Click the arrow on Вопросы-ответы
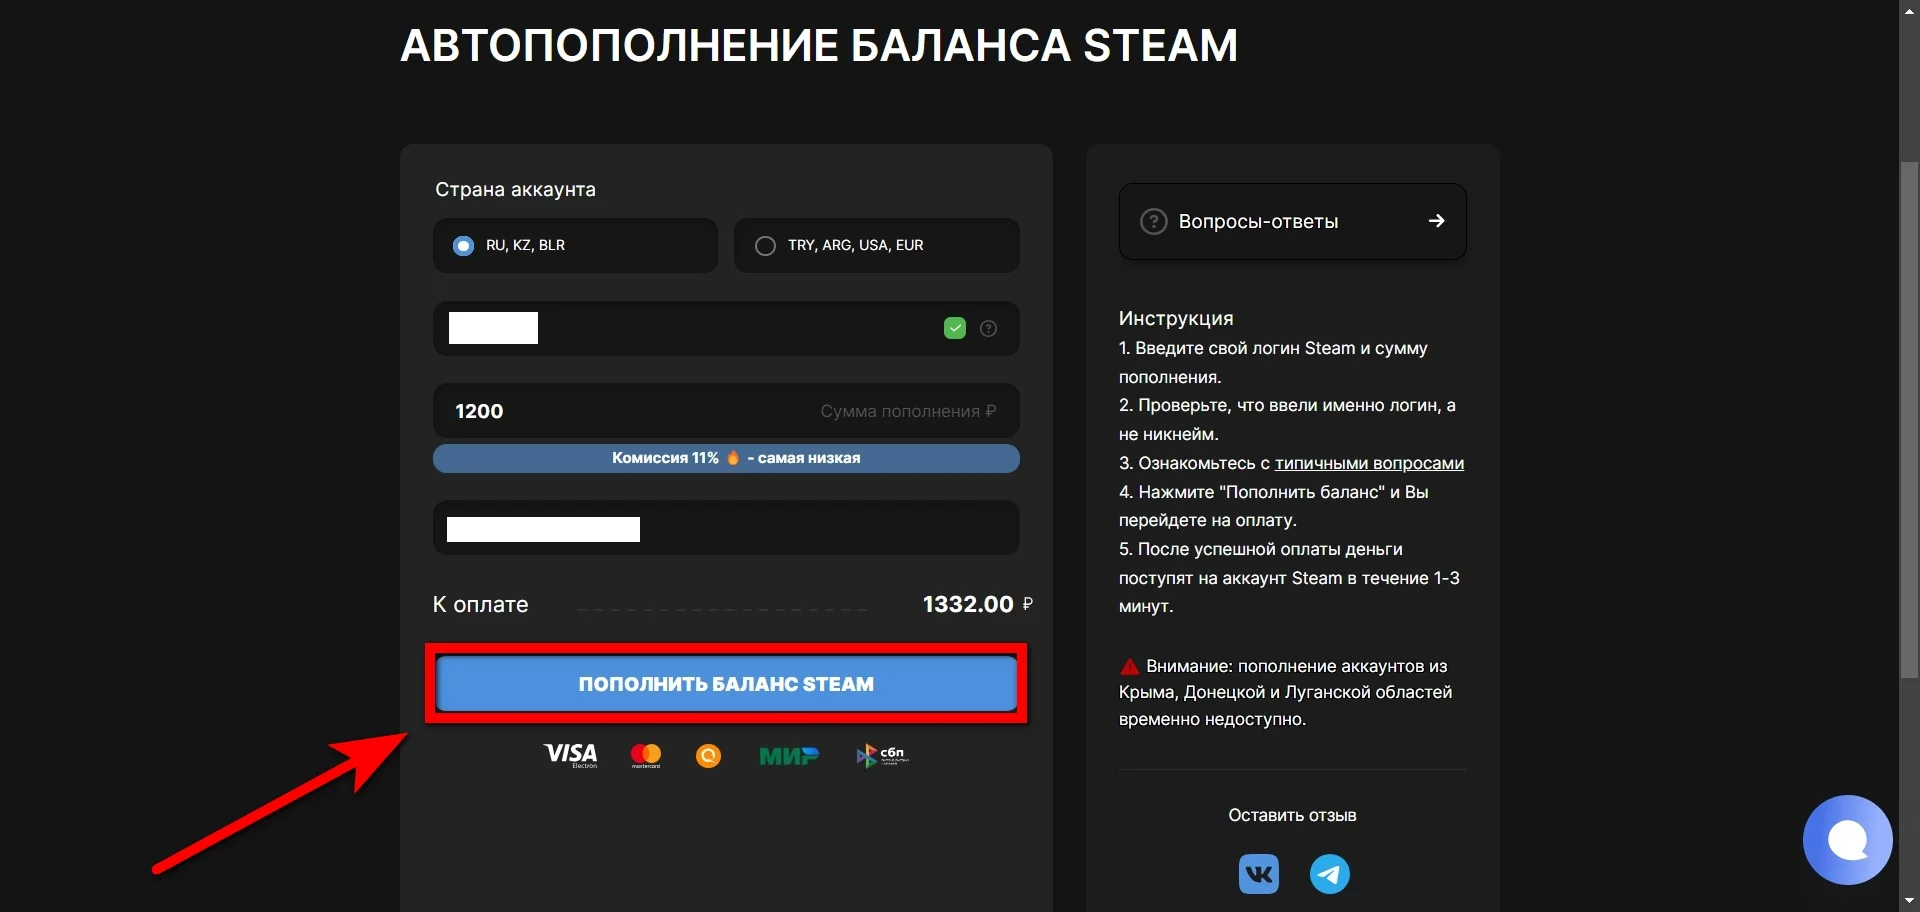Viewport: 1920px width, 912px height. 1436,221
